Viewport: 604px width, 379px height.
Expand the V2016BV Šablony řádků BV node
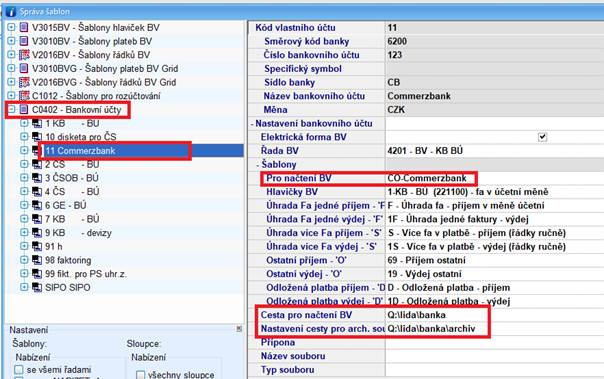click(11, 55)
